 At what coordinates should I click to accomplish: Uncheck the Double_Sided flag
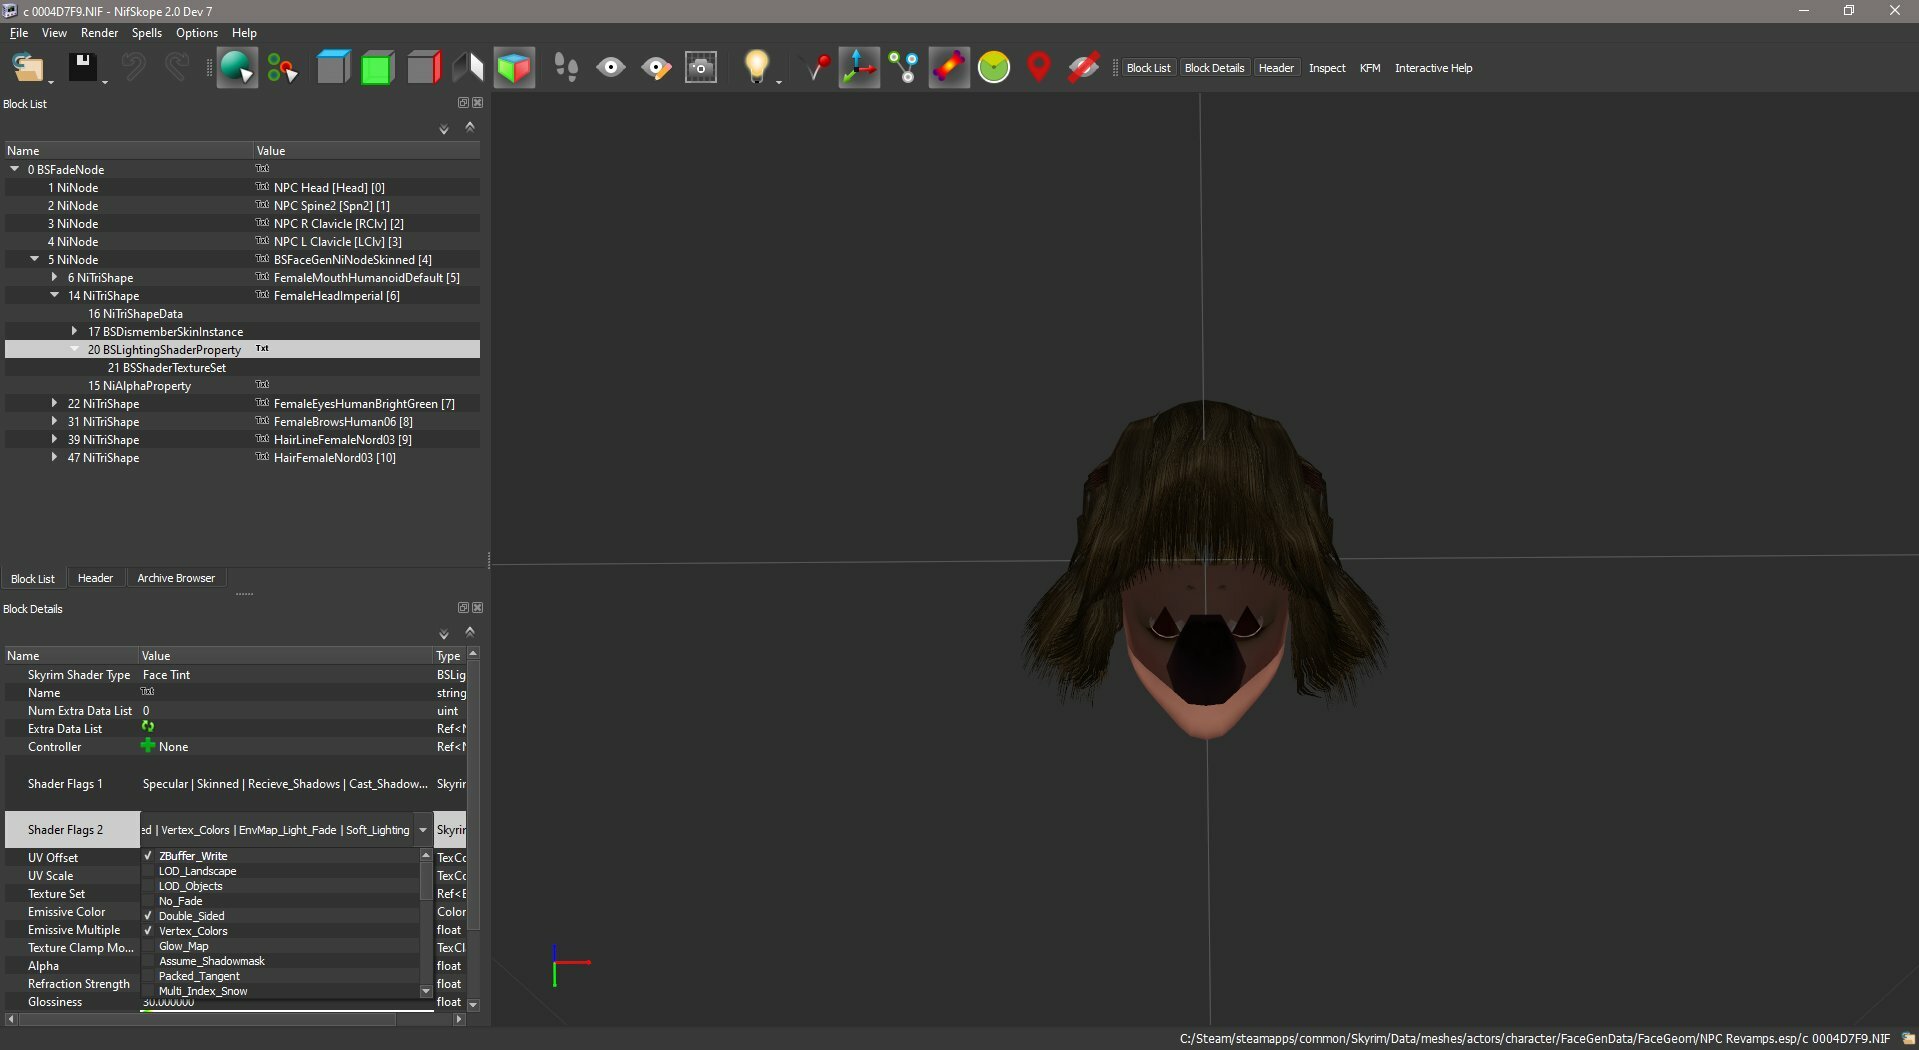(148, 916)
